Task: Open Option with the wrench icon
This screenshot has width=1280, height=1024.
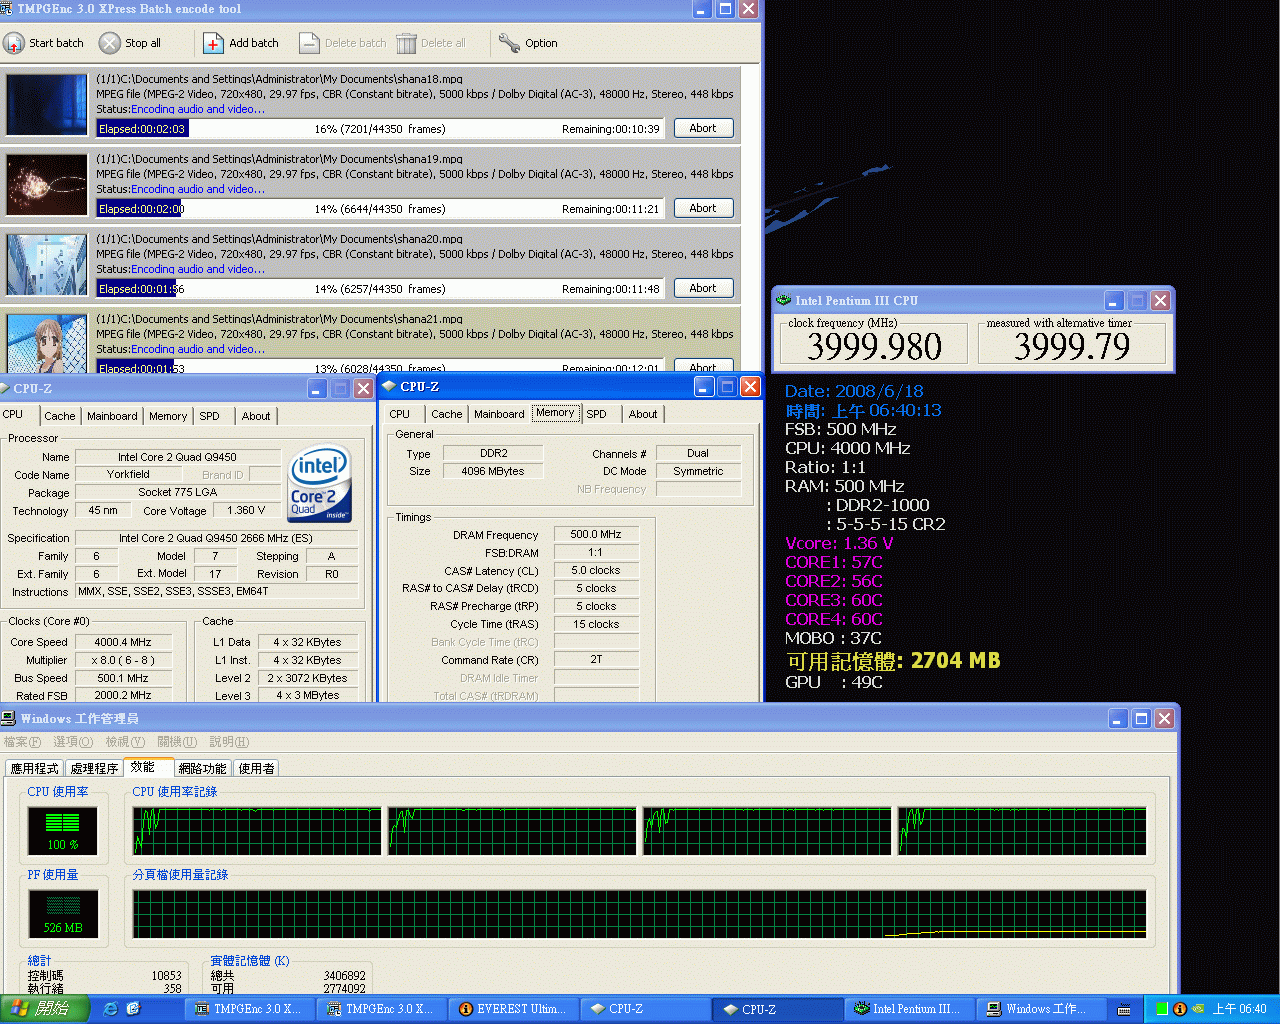Action: click(x=509, y=43)
